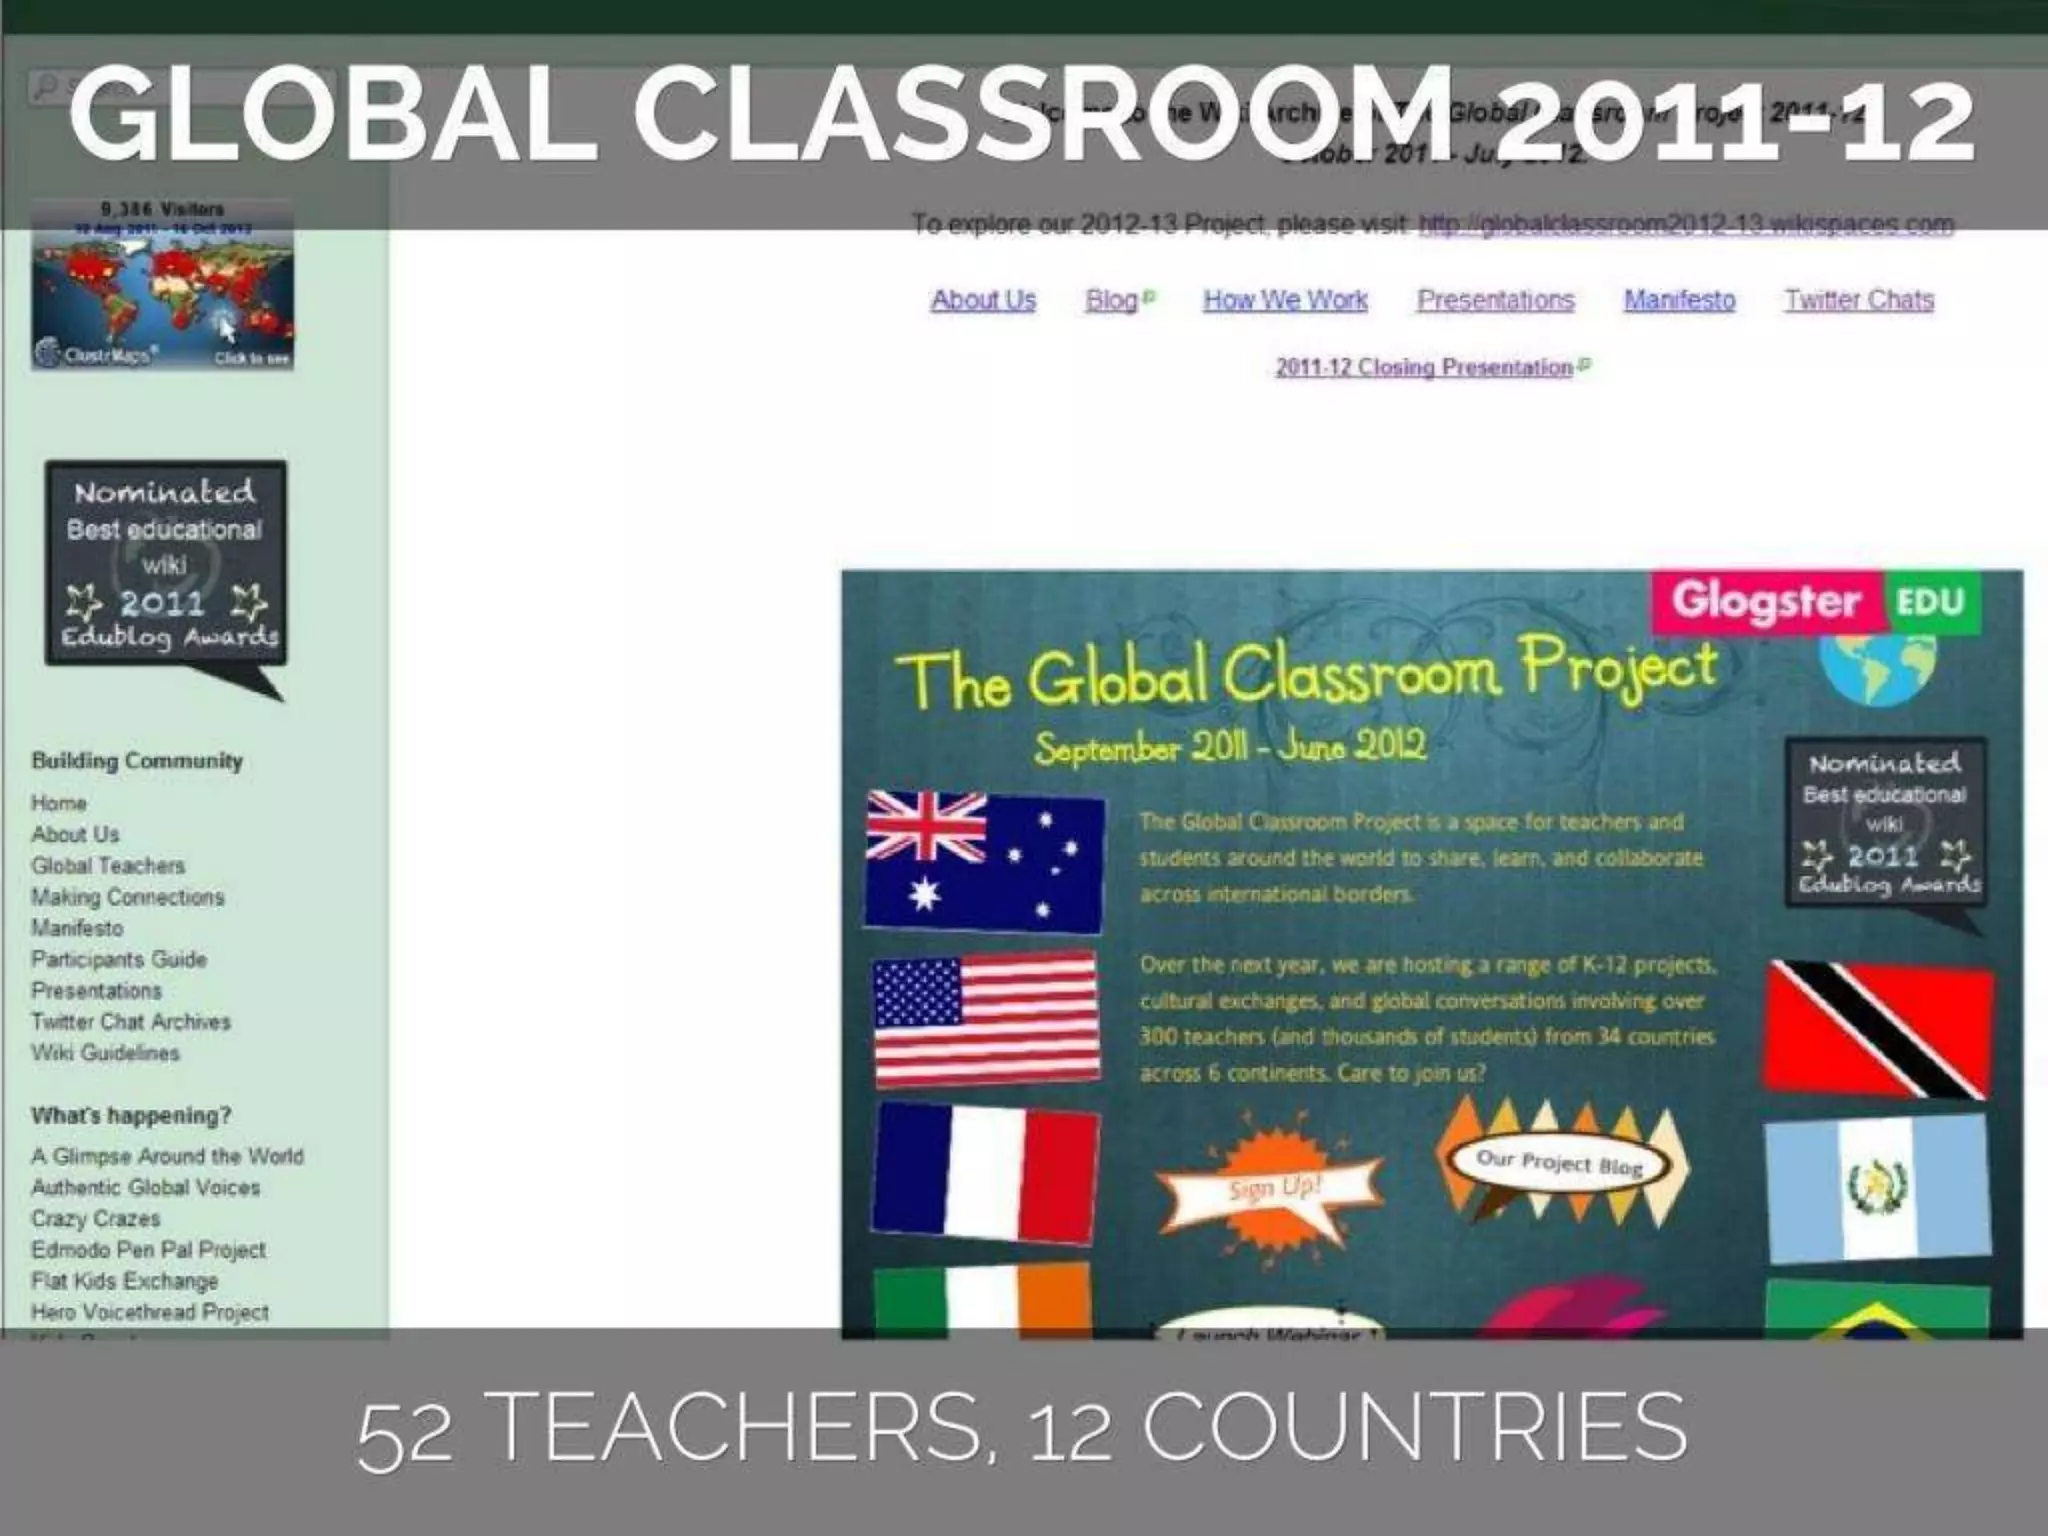The width and height of the screenshot is (2048, 1536).
Task: Open Edmodo Pen Pal Project sidebar item
Action: (x=148, y=1250)
